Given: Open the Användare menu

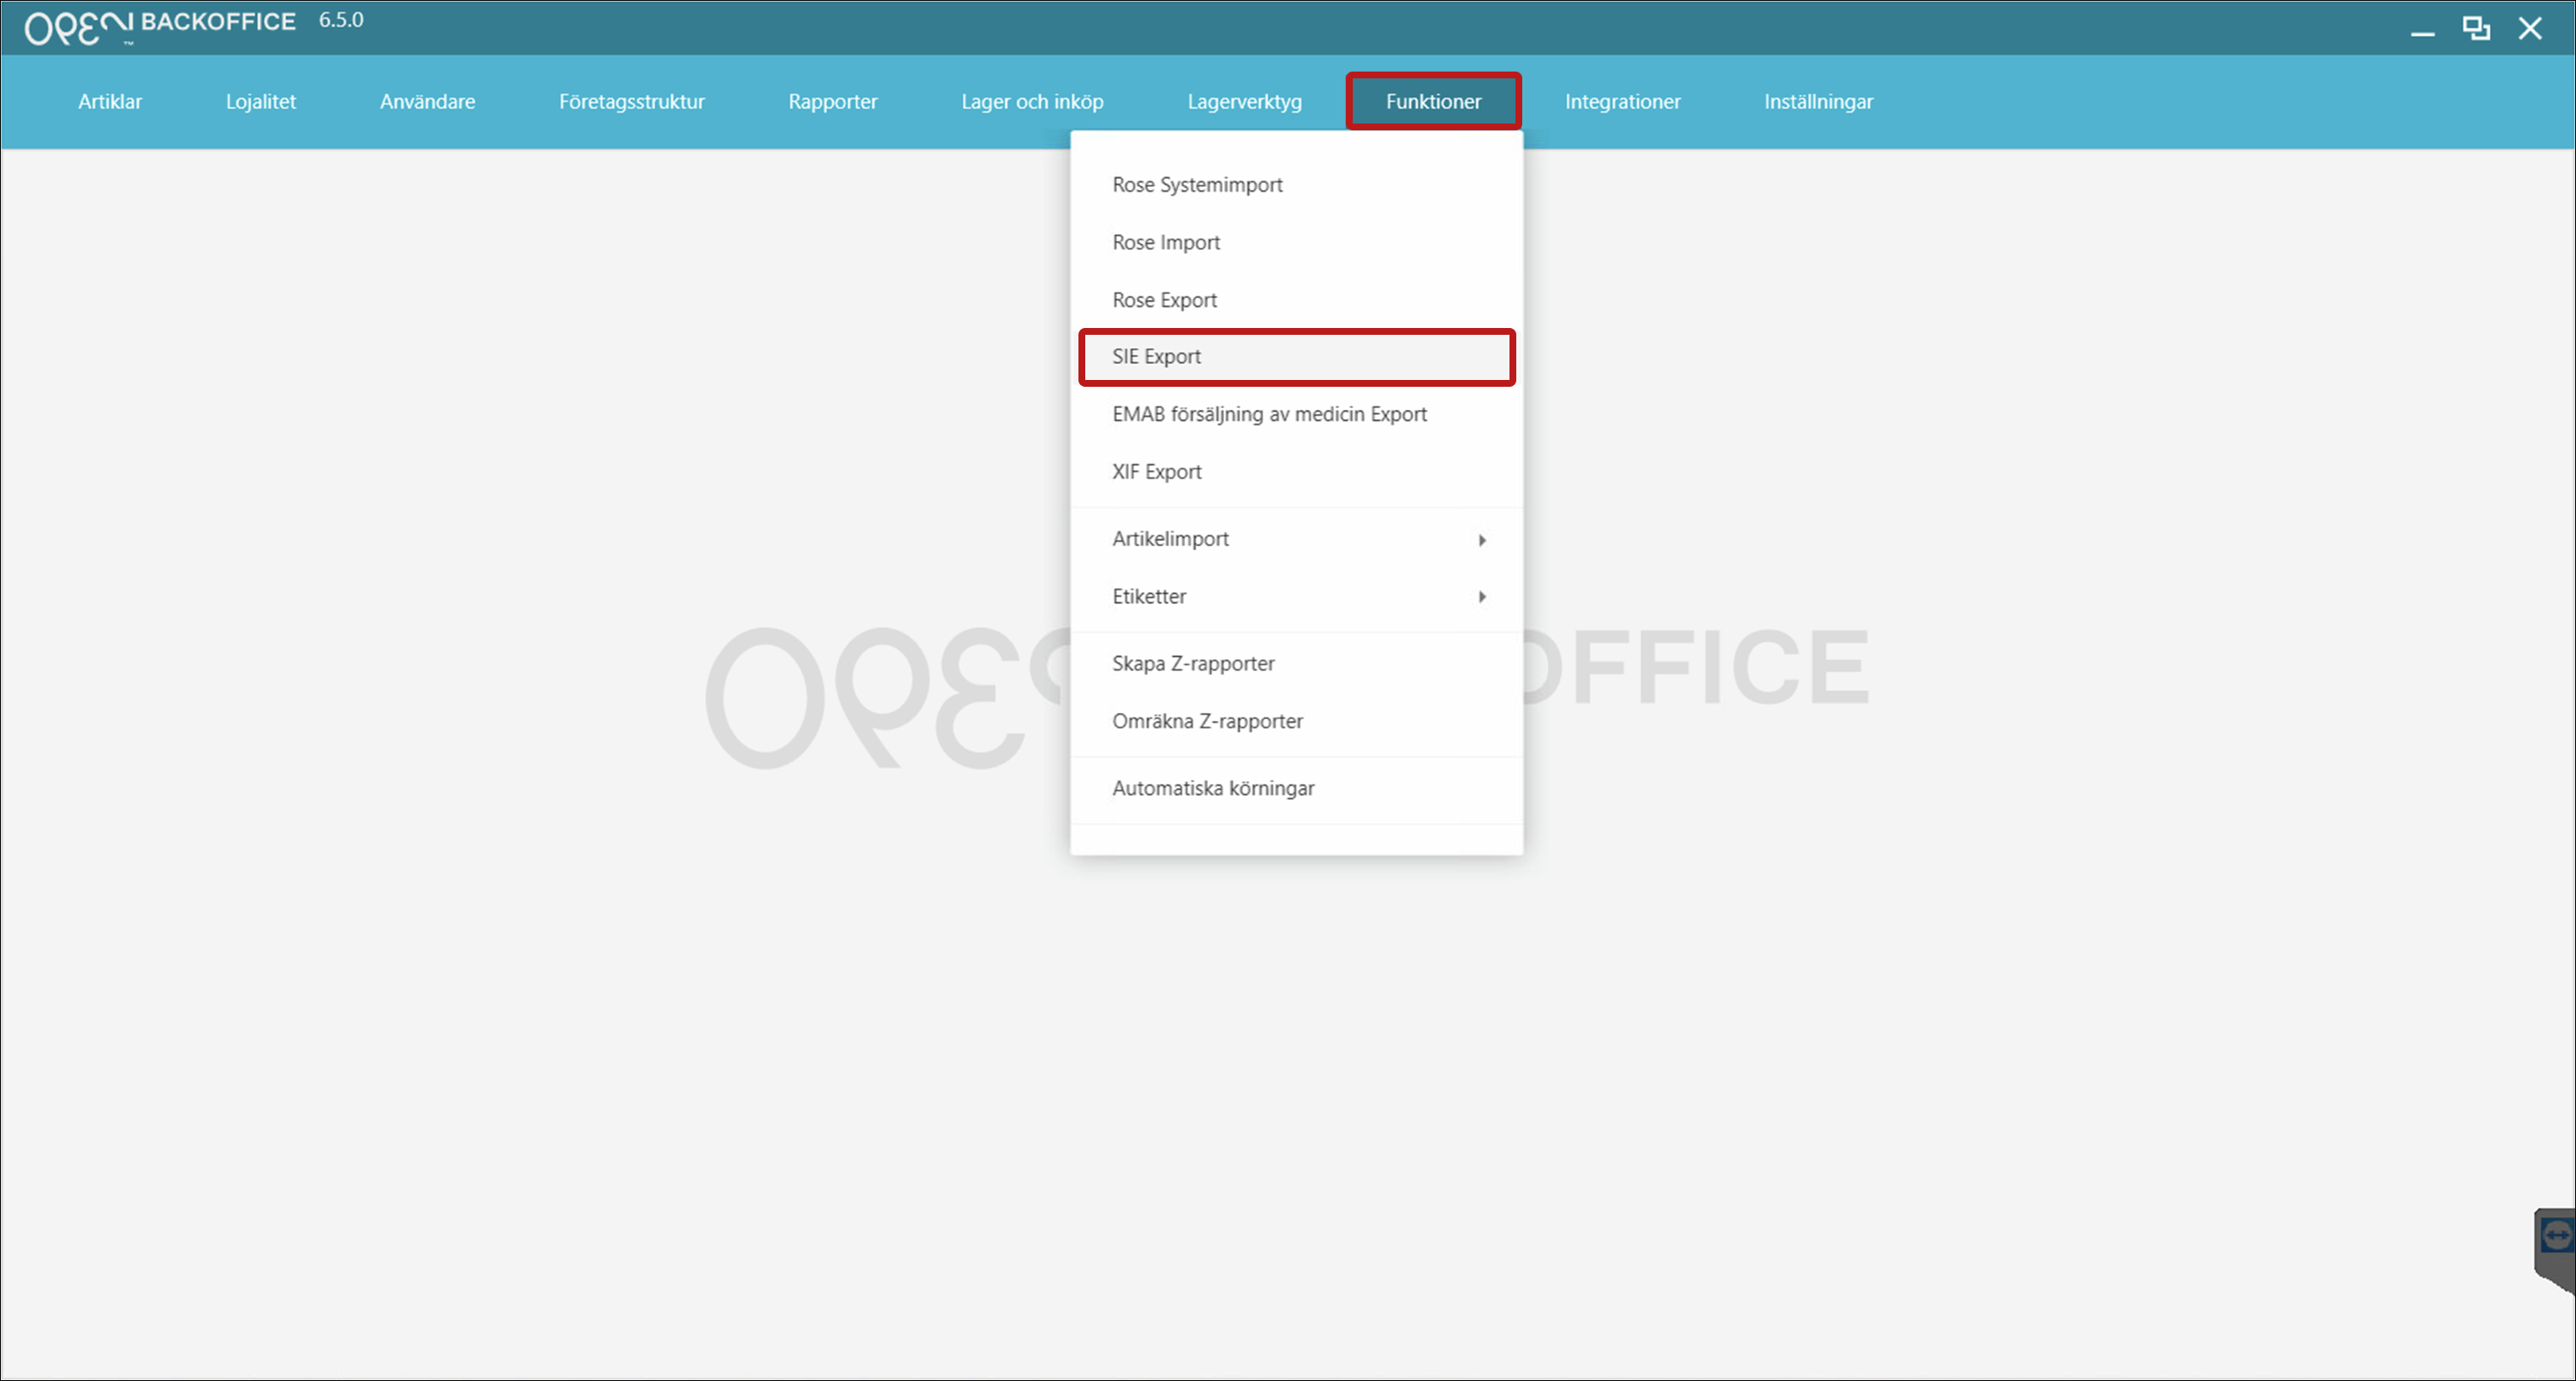Looking at the screenshot, I should [x=427, y=101].
